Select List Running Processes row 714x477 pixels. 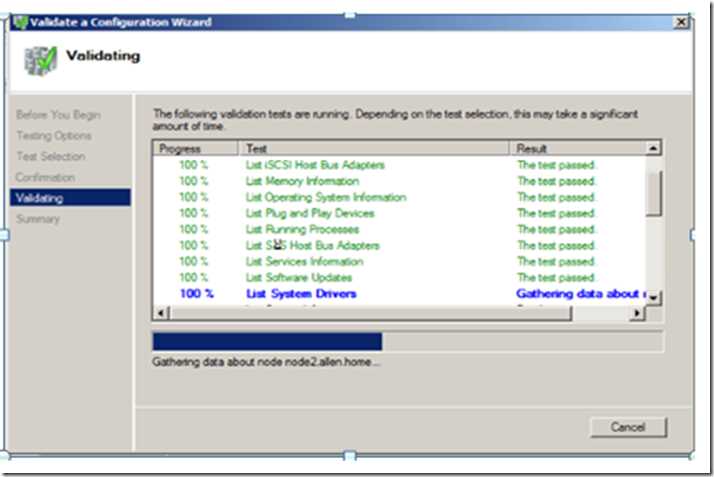(399, 229)
